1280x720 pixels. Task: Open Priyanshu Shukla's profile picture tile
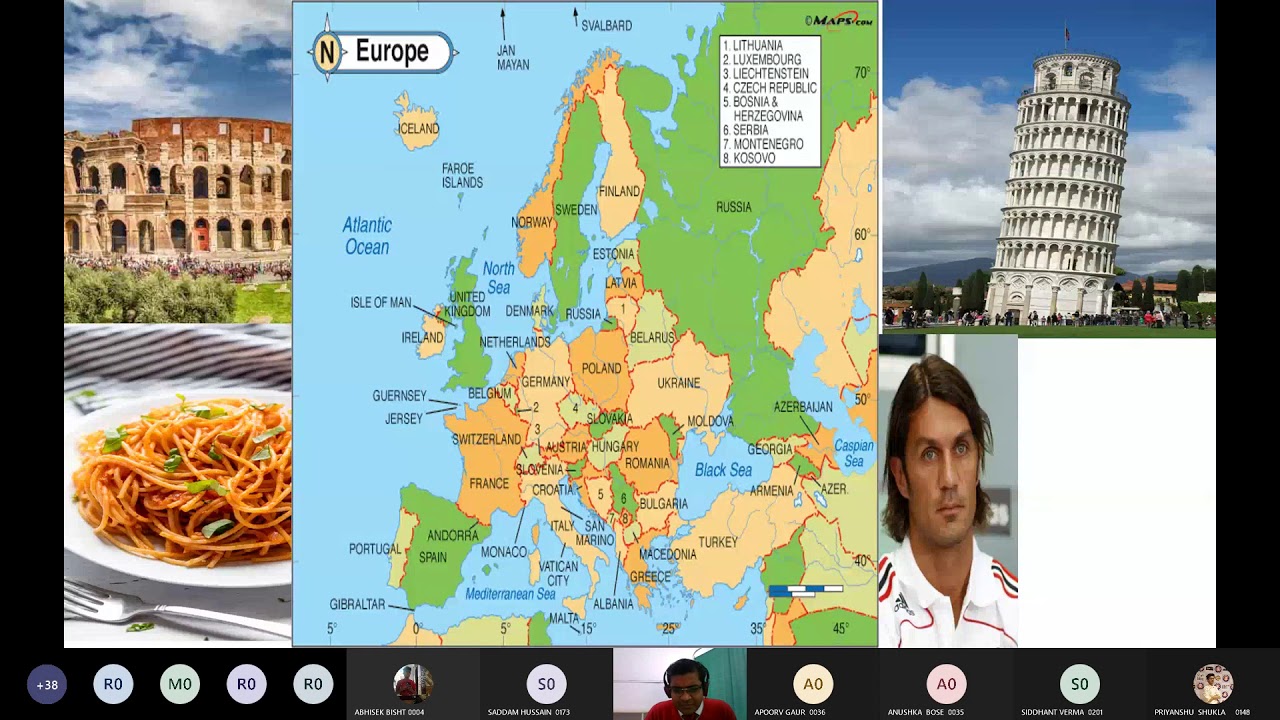1213,684
